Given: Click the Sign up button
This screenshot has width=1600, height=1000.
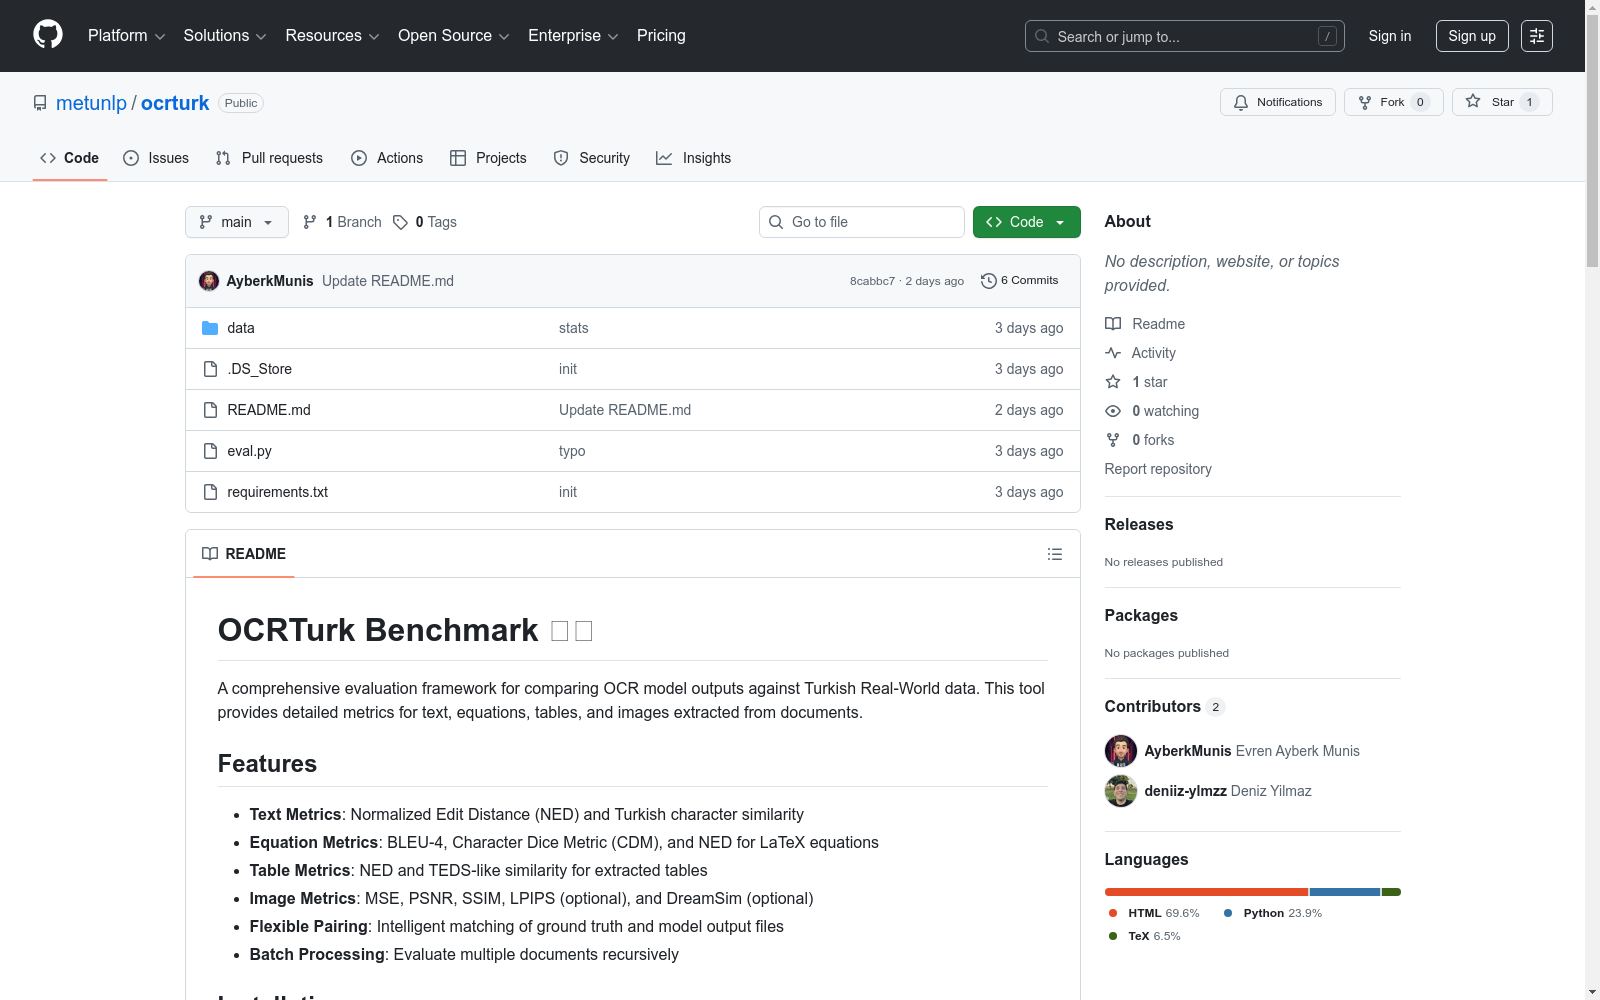Looking at the screenshot, I should click(1472, 36).
